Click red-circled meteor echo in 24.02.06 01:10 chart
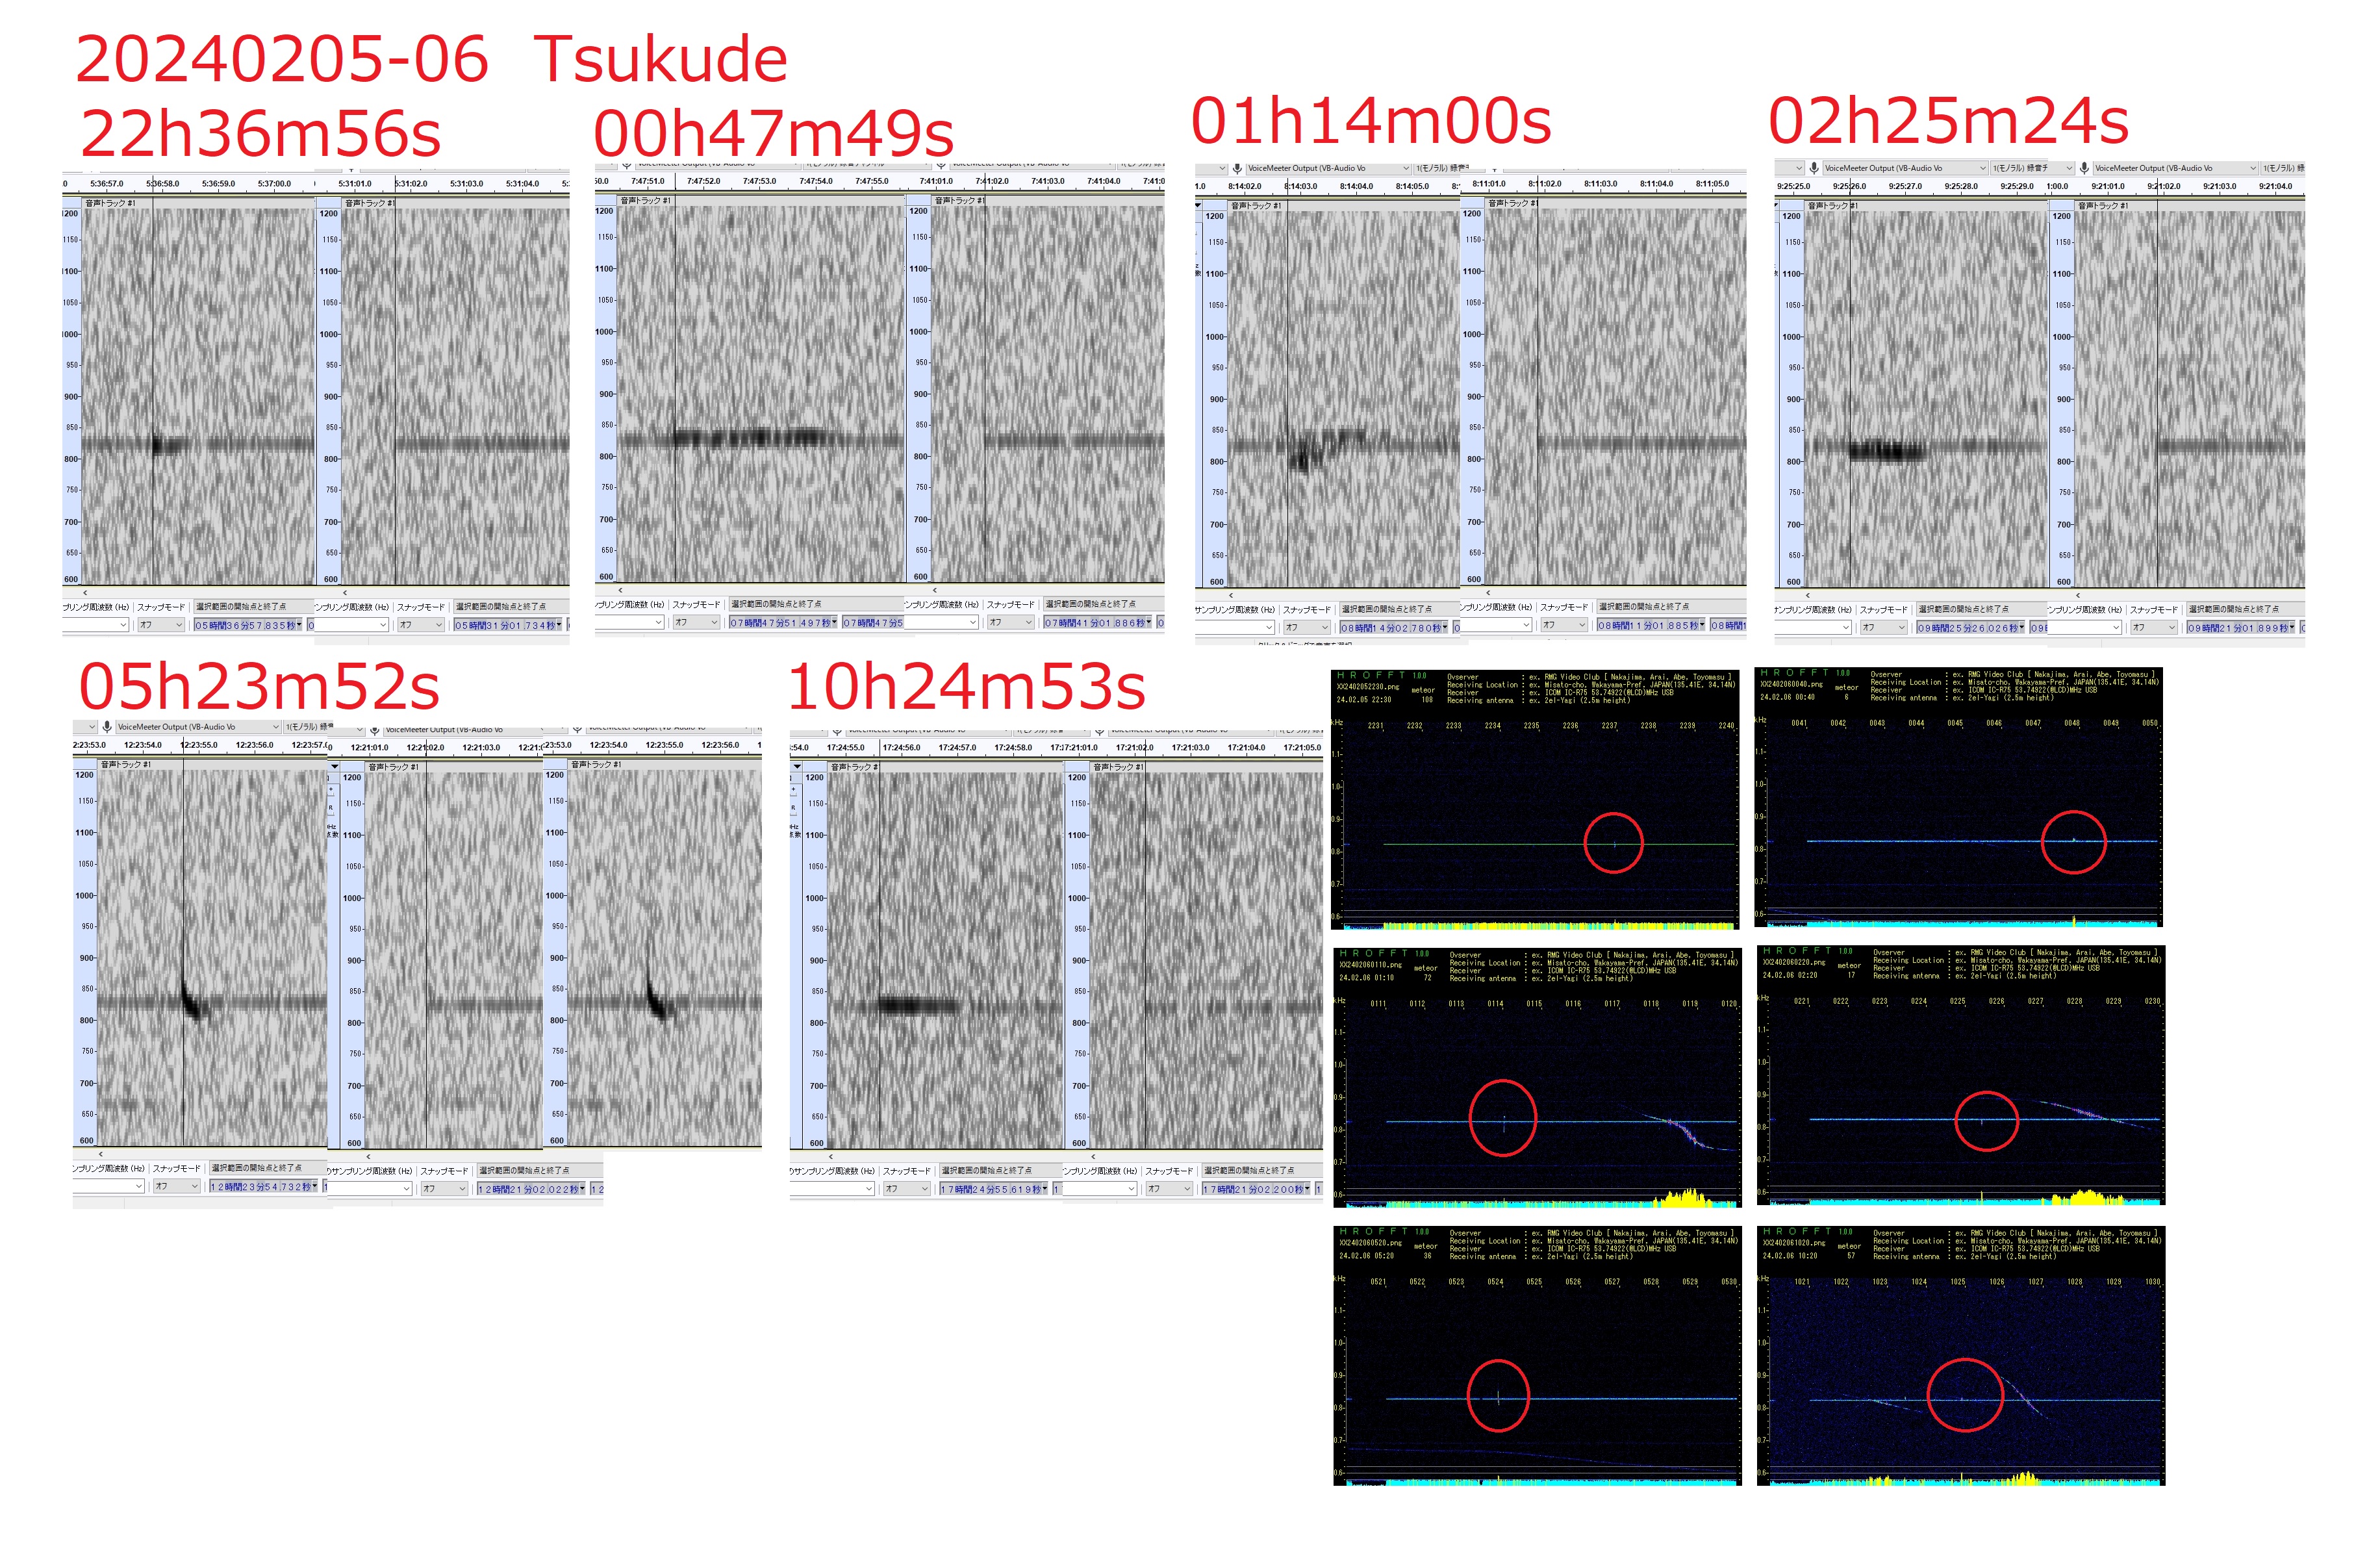The height and width of the screenshot is (1554, 2380). (1503, 1122)
